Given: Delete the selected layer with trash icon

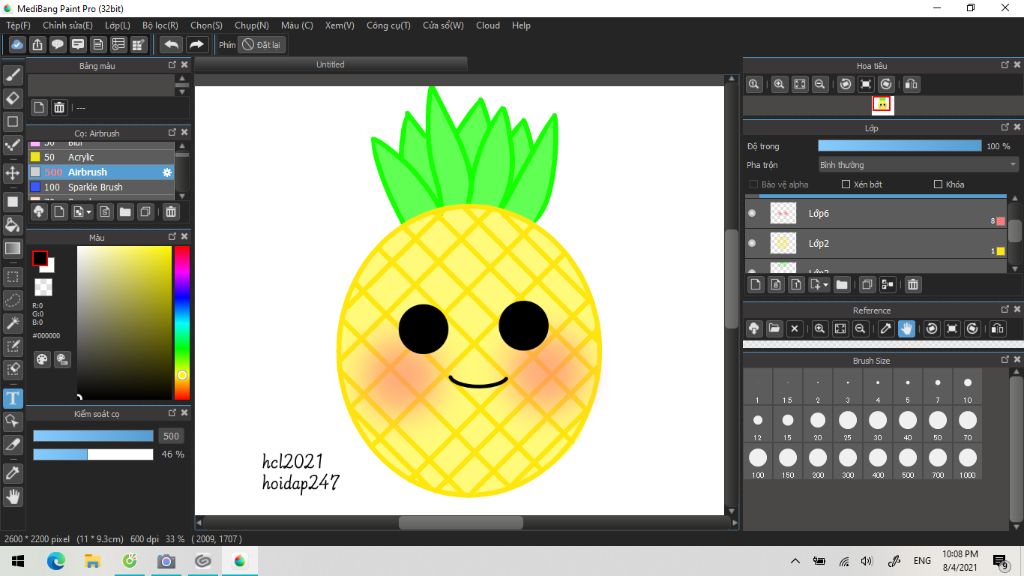Looking at the screenshot, I should pyautogui.click(x=913, y=285).
